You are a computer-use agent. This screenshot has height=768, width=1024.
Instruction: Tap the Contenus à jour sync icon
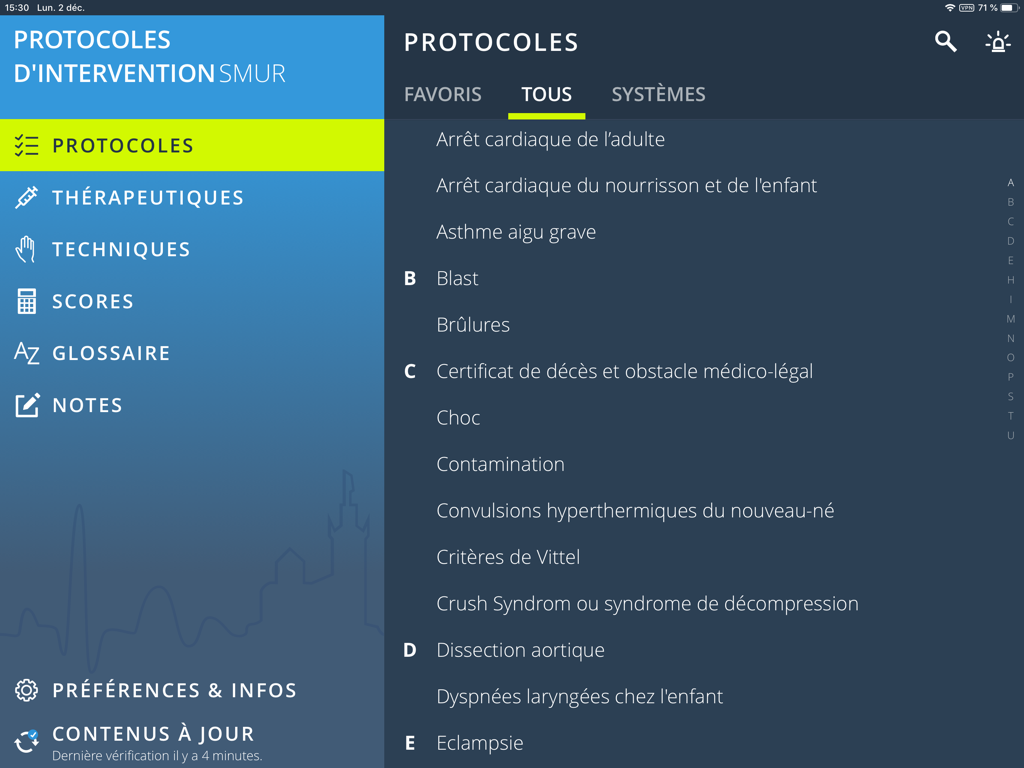(27, 742)
